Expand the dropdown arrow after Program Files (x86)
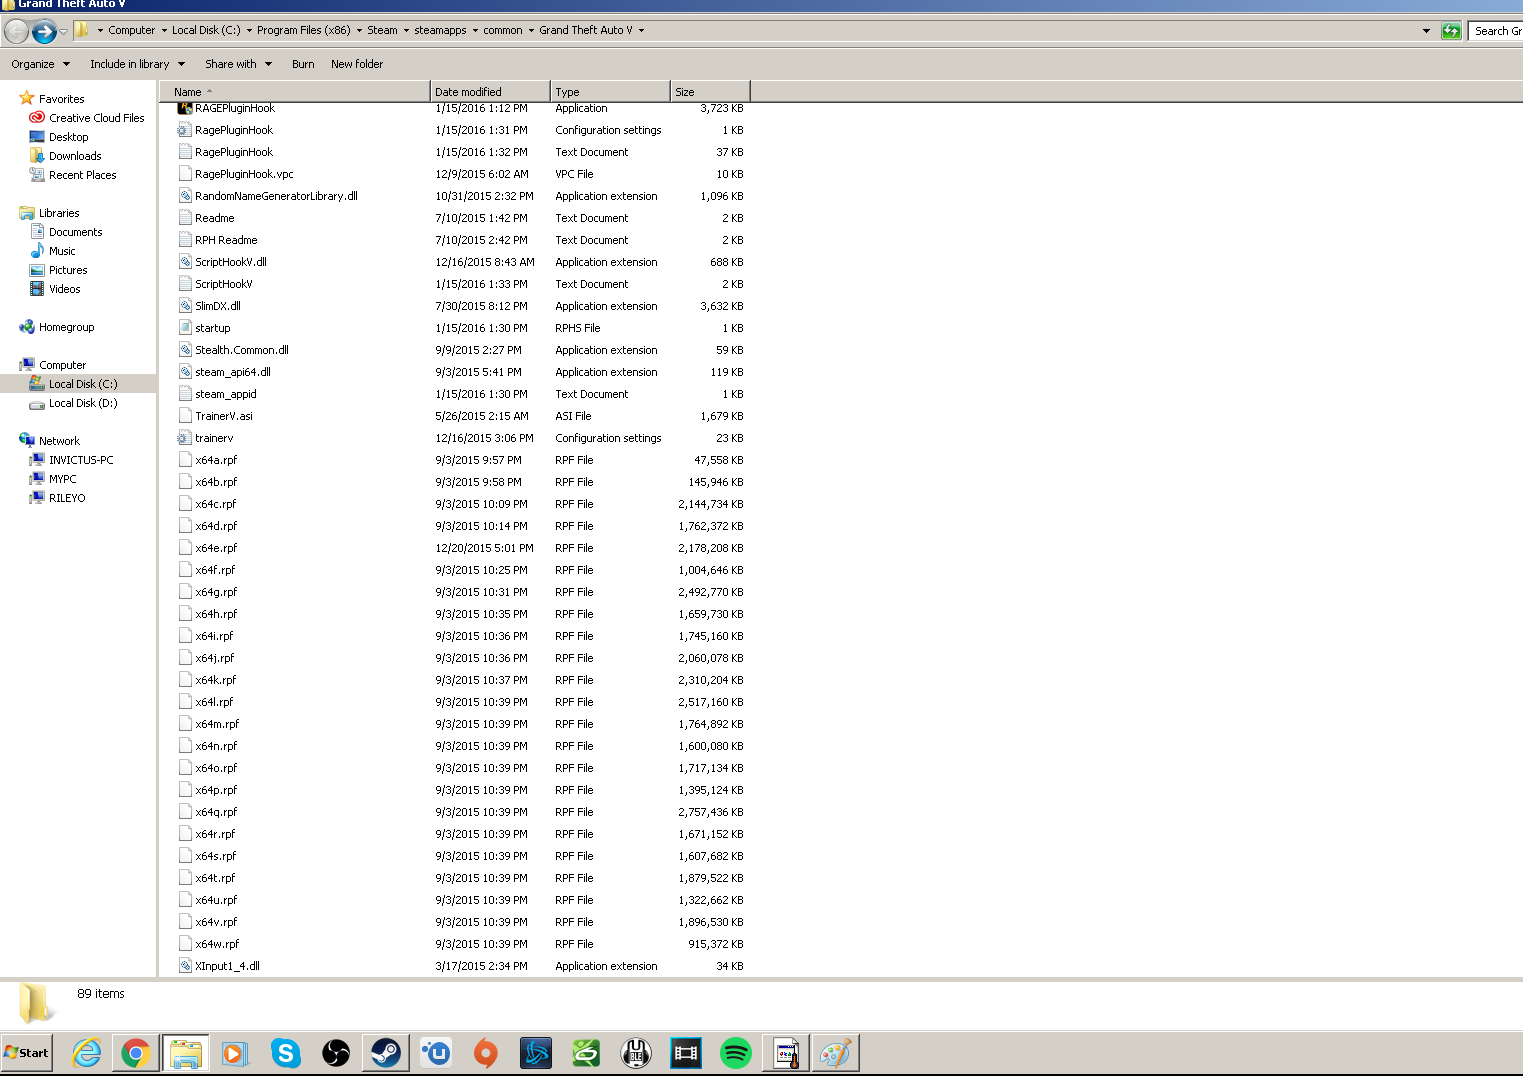 click(x=359, y=31)
